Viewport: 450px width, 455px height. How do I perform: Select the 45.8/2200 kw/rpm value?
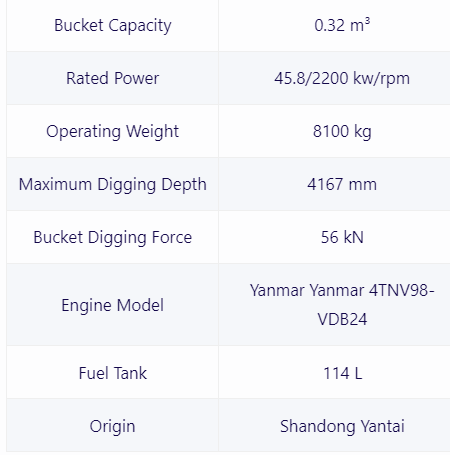click(342, 79)
